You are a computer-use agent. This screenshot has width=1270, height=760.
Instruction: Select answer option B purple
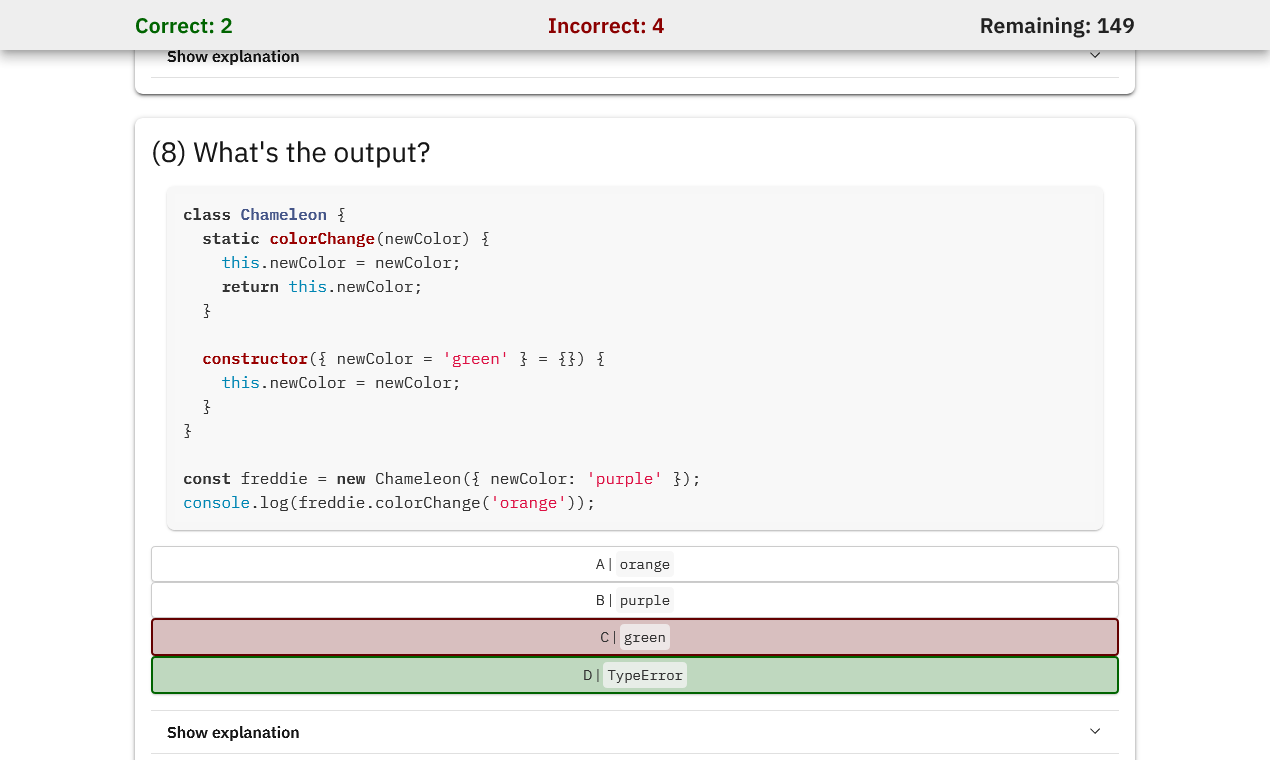pos(634,599)
